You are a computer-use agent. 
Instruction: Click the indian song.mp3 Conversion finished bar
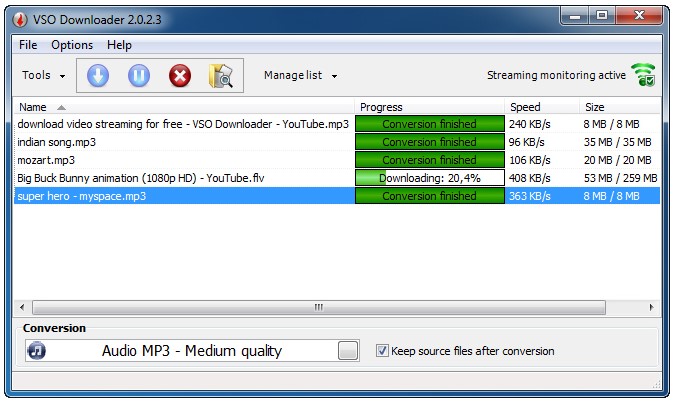point(430,142)
